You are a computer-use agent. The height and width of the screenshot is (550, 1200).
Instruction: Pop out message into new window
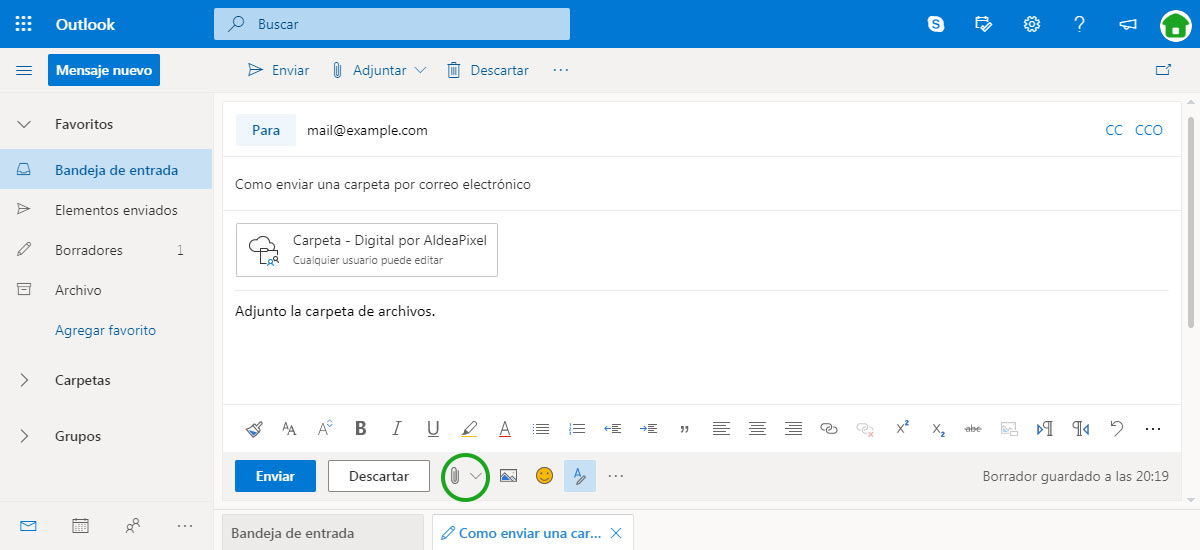tap(1163, 70)
